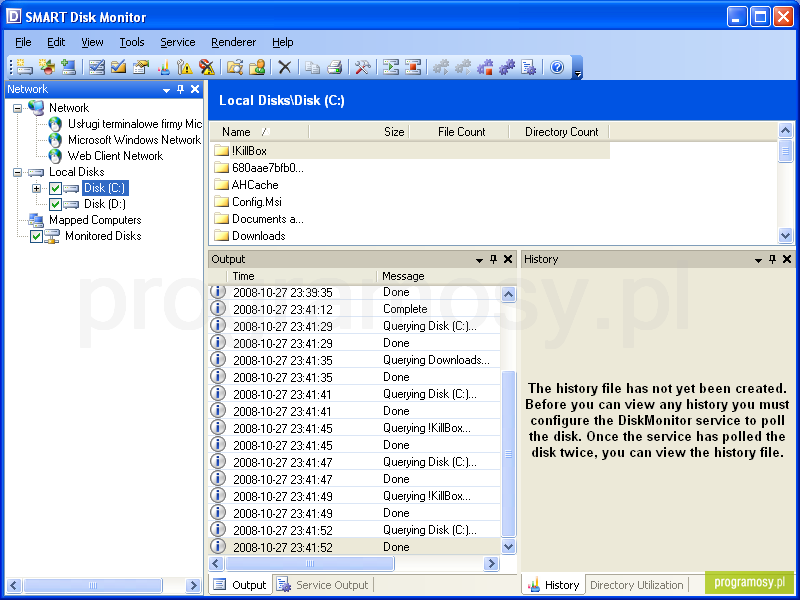This screenshot has height=600, width=800.
Task: Click the service log gear document icon
Action: coord(529,67)
